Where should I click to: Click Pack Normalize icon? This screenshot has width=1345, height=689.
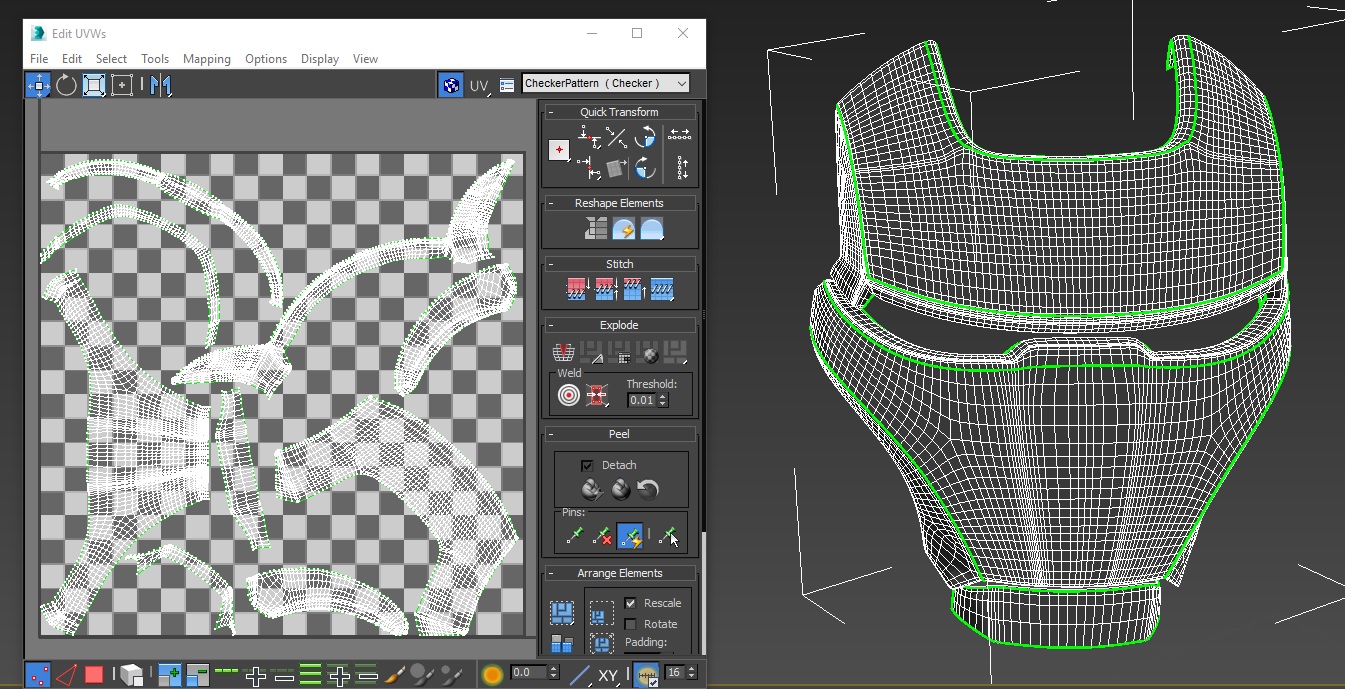pyautogui.click(x=601, y=643)
